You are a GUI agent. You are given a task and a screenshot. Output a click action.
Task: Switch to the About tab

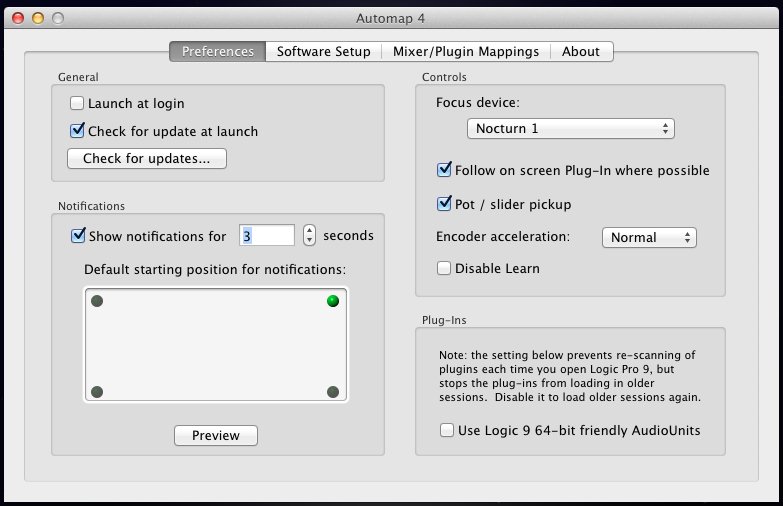[x=581, y=51]
